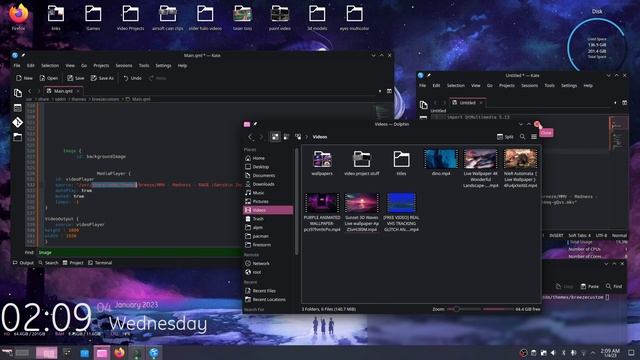Go back with Dolphin's back arrow
Viewport: 640px width, 360px height.
pyautogui.click(x=250, y=137)
